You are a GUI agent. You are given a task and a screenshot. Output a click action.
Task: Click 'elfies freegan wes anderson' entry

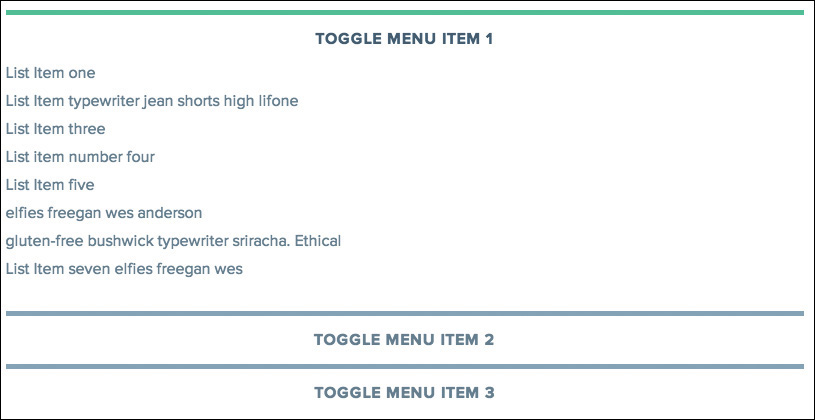[104, 213]
